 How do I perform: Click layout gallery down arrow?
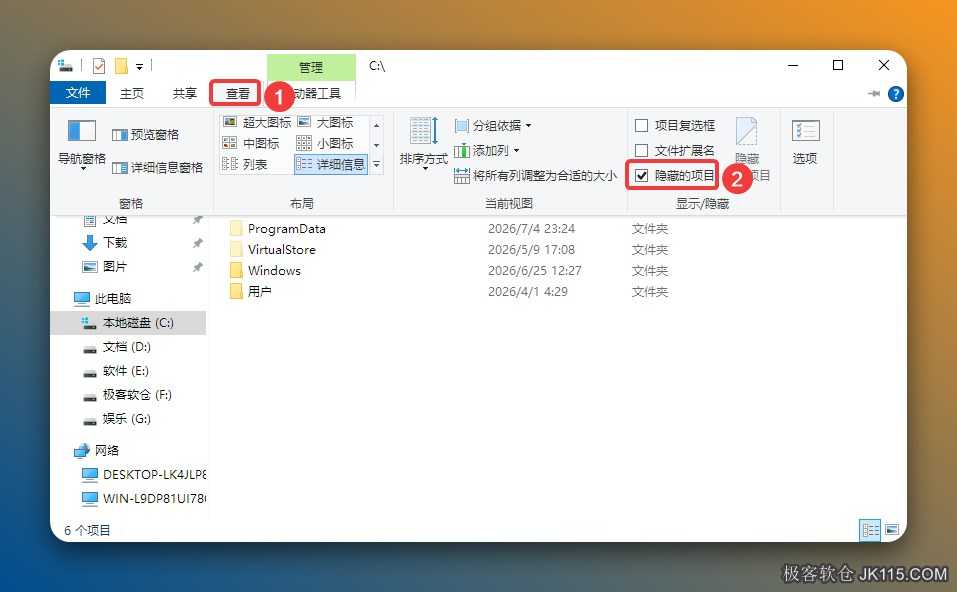(x=377, y=145)
